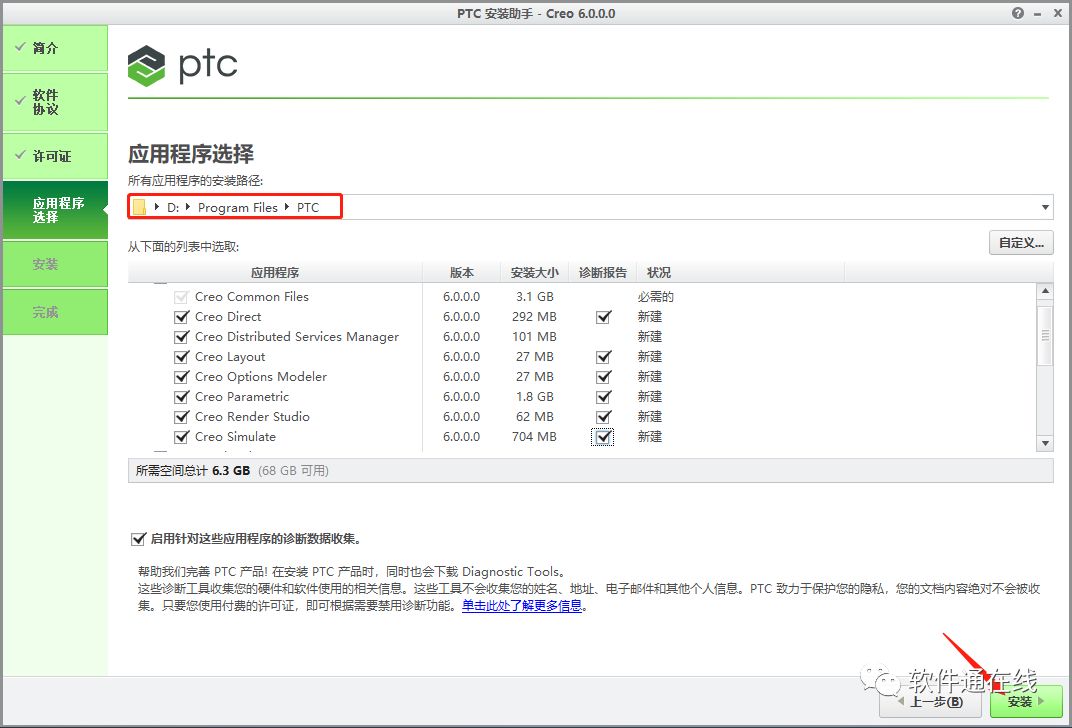The width and height of the screenshot is (1072, 728).
Task: Toggle diagnostic report for Creo Simulate
Action: click(603, 437)
